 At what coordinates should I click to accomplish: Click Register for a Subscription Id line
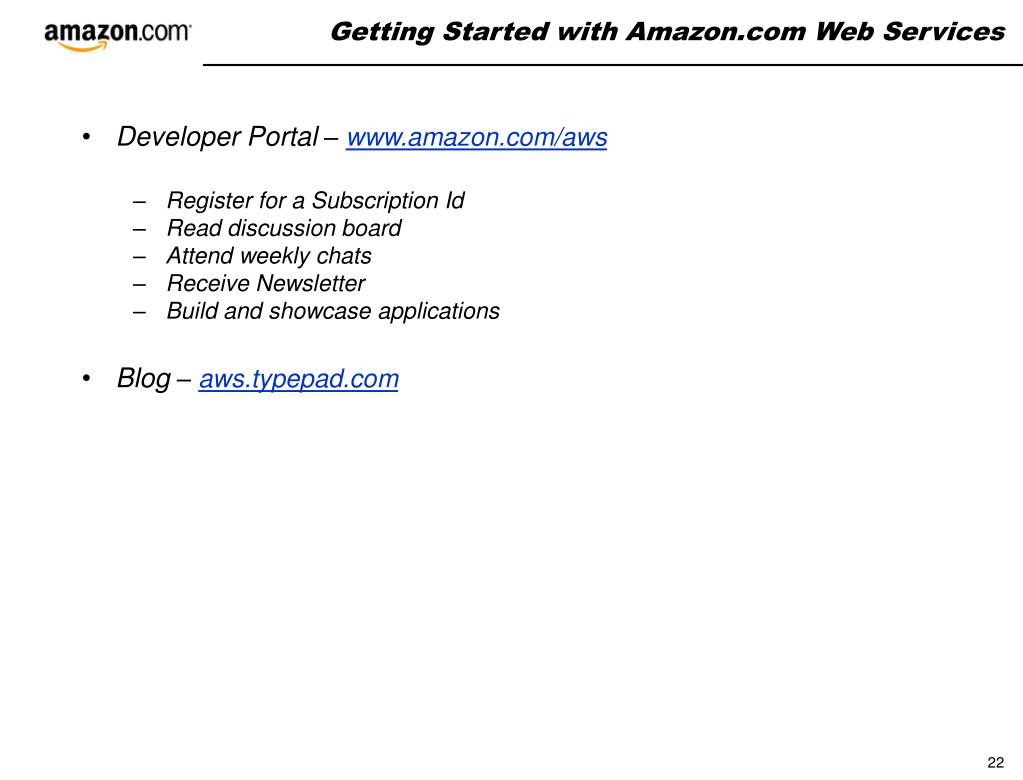(x=315, y=200)
